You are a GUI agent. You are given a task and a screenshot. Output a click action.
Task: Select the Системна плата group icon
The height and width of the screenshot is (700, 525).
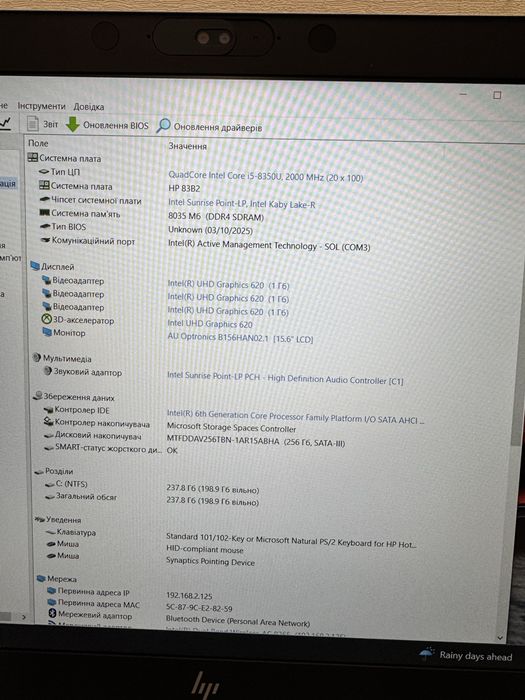[x=33, y=158]
